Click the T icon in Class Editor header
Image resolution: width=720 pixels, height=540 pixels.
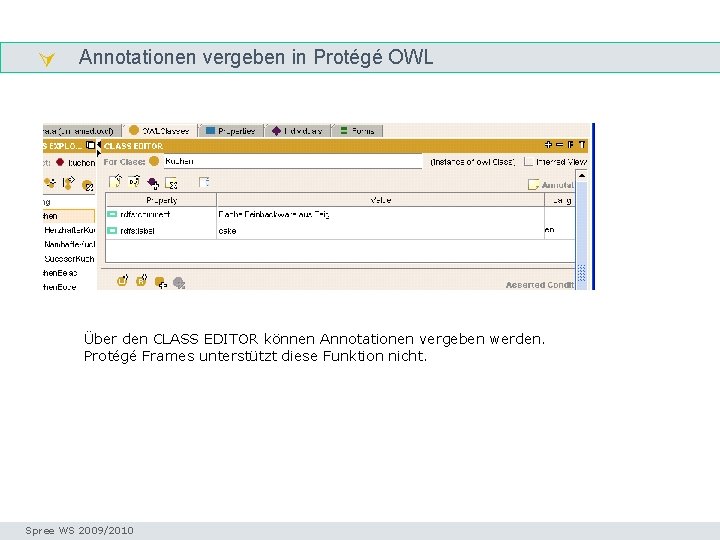click(x=582, y=145)
